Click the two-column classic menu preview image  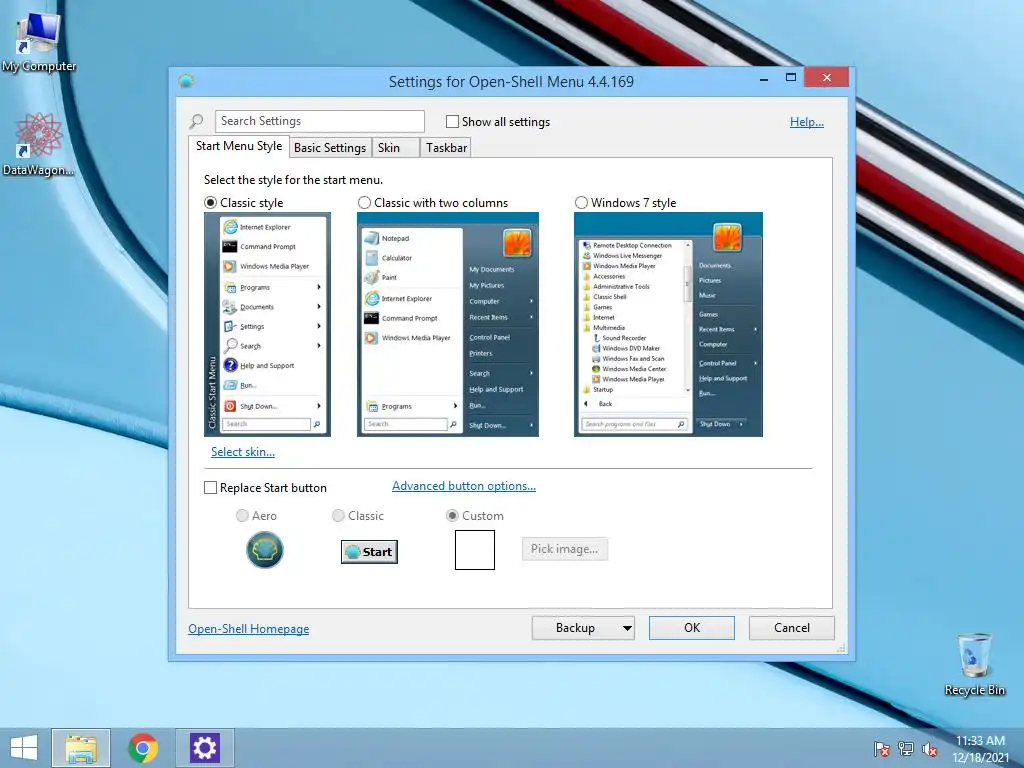tap(448, 325)
